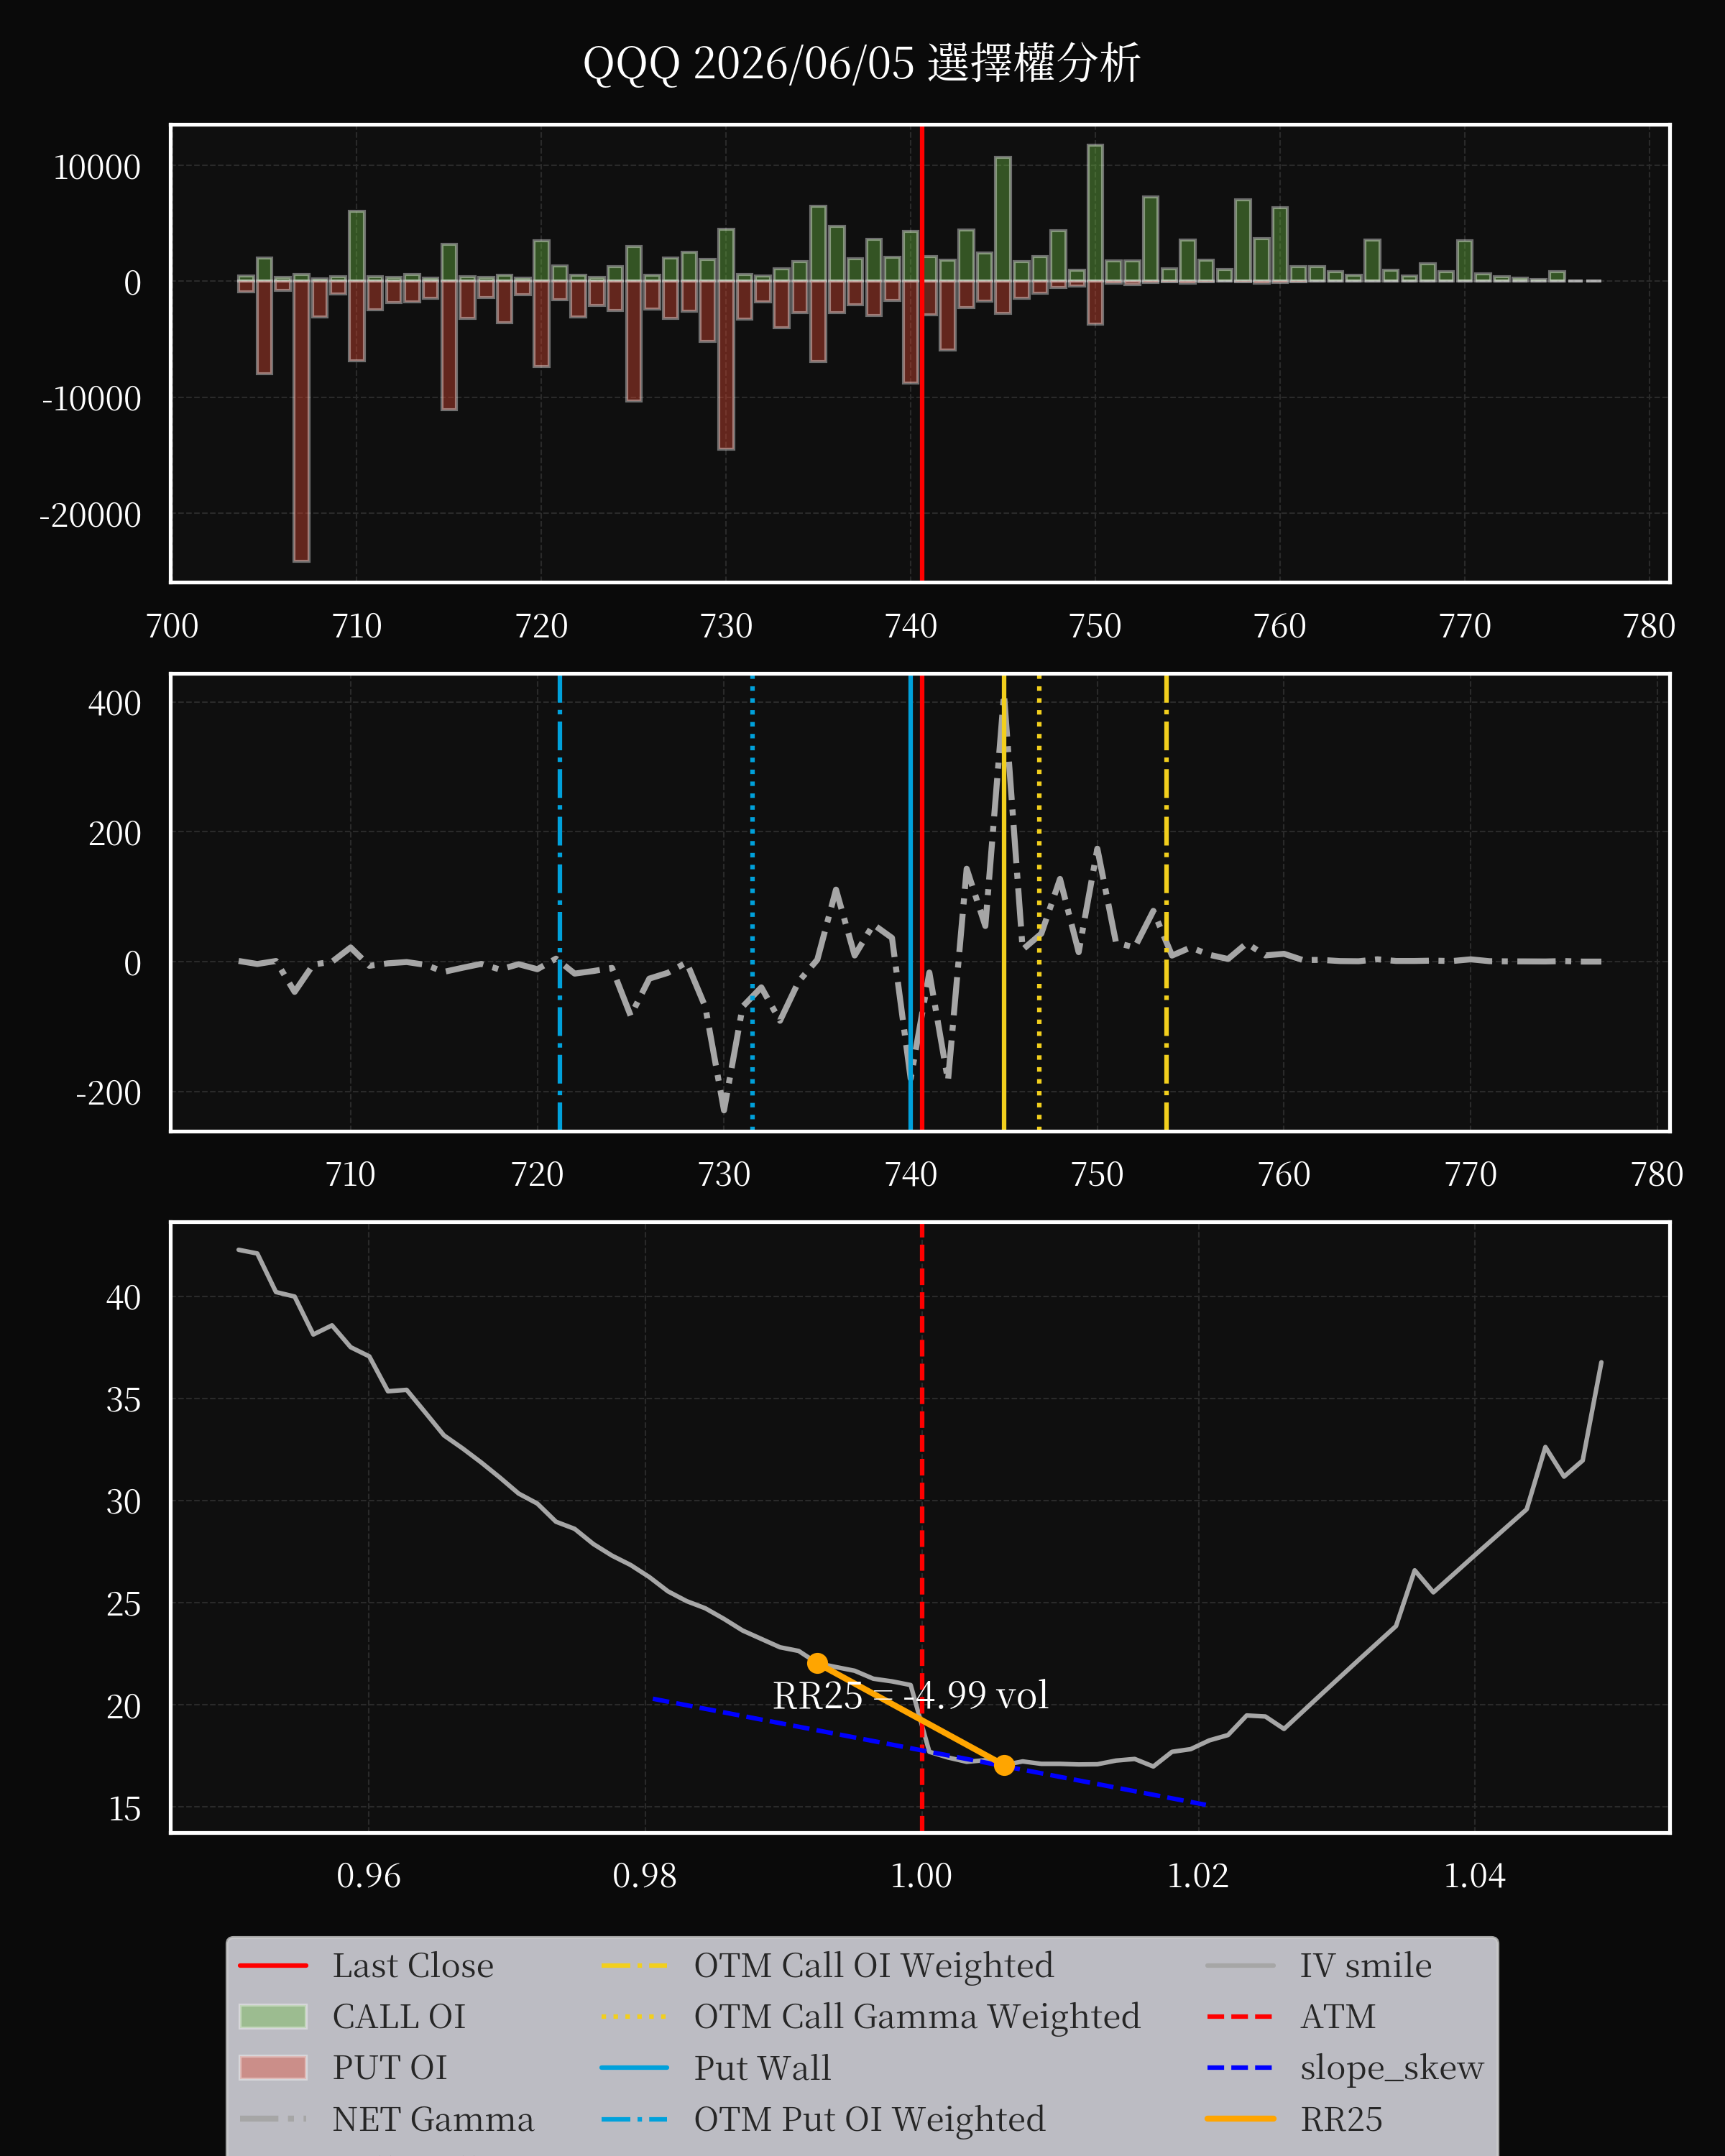Click the '10000' y-axis label in top chart
This screenshot has height=2156, width=1725.
(x=97, y=168)
